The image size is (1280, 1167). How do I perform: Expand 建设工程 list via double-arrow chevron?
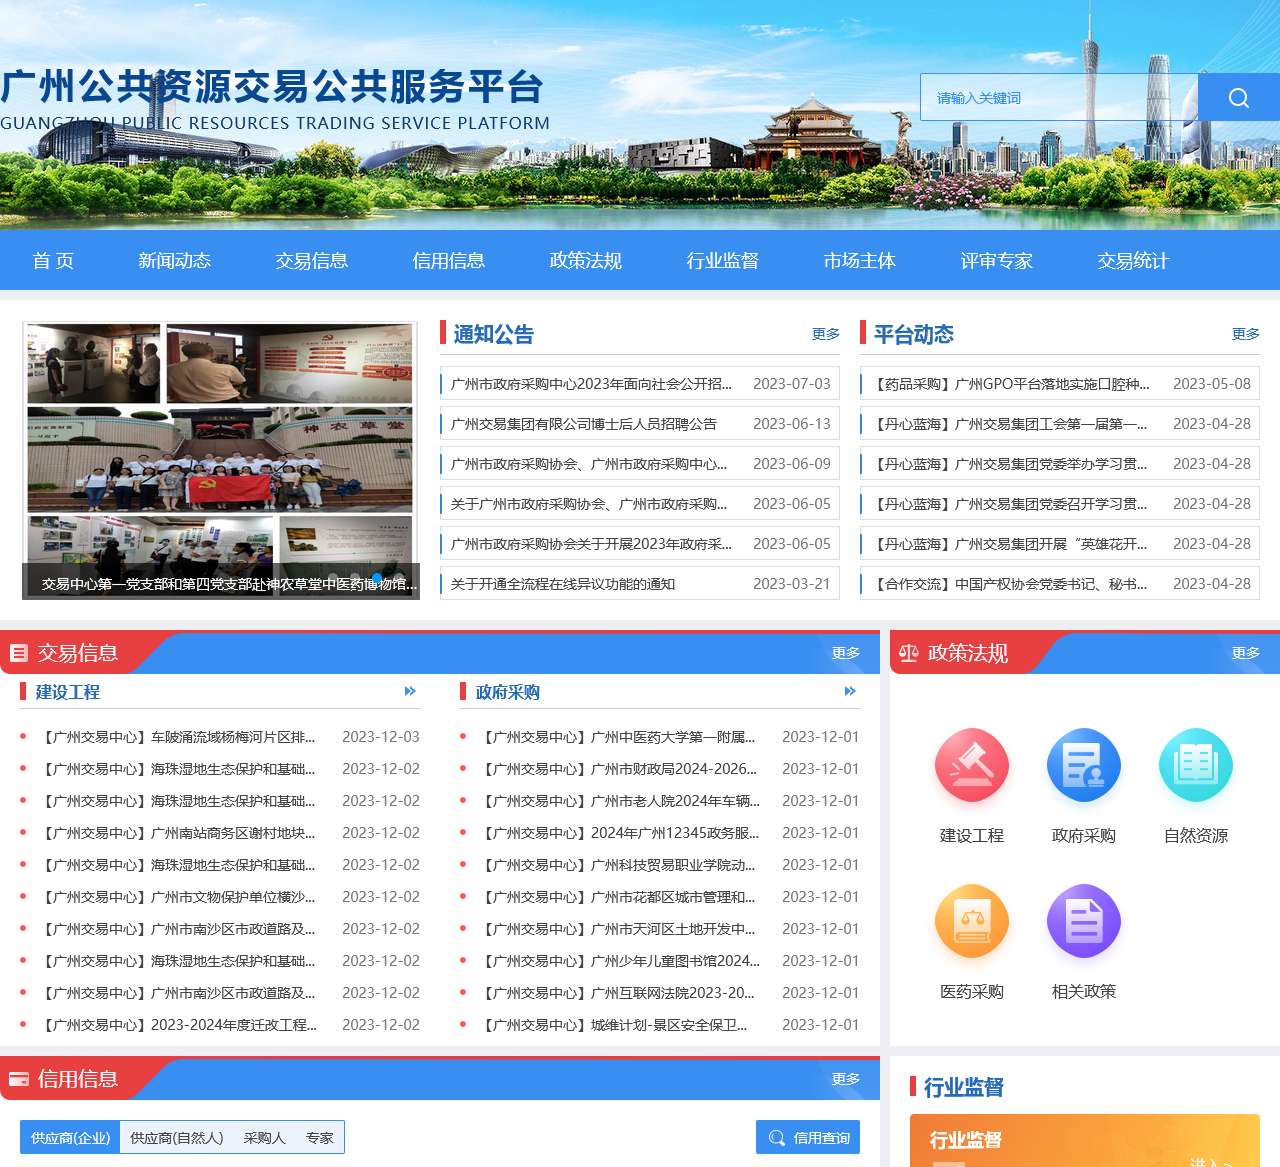pyautogui.click(x=409, y=691)
